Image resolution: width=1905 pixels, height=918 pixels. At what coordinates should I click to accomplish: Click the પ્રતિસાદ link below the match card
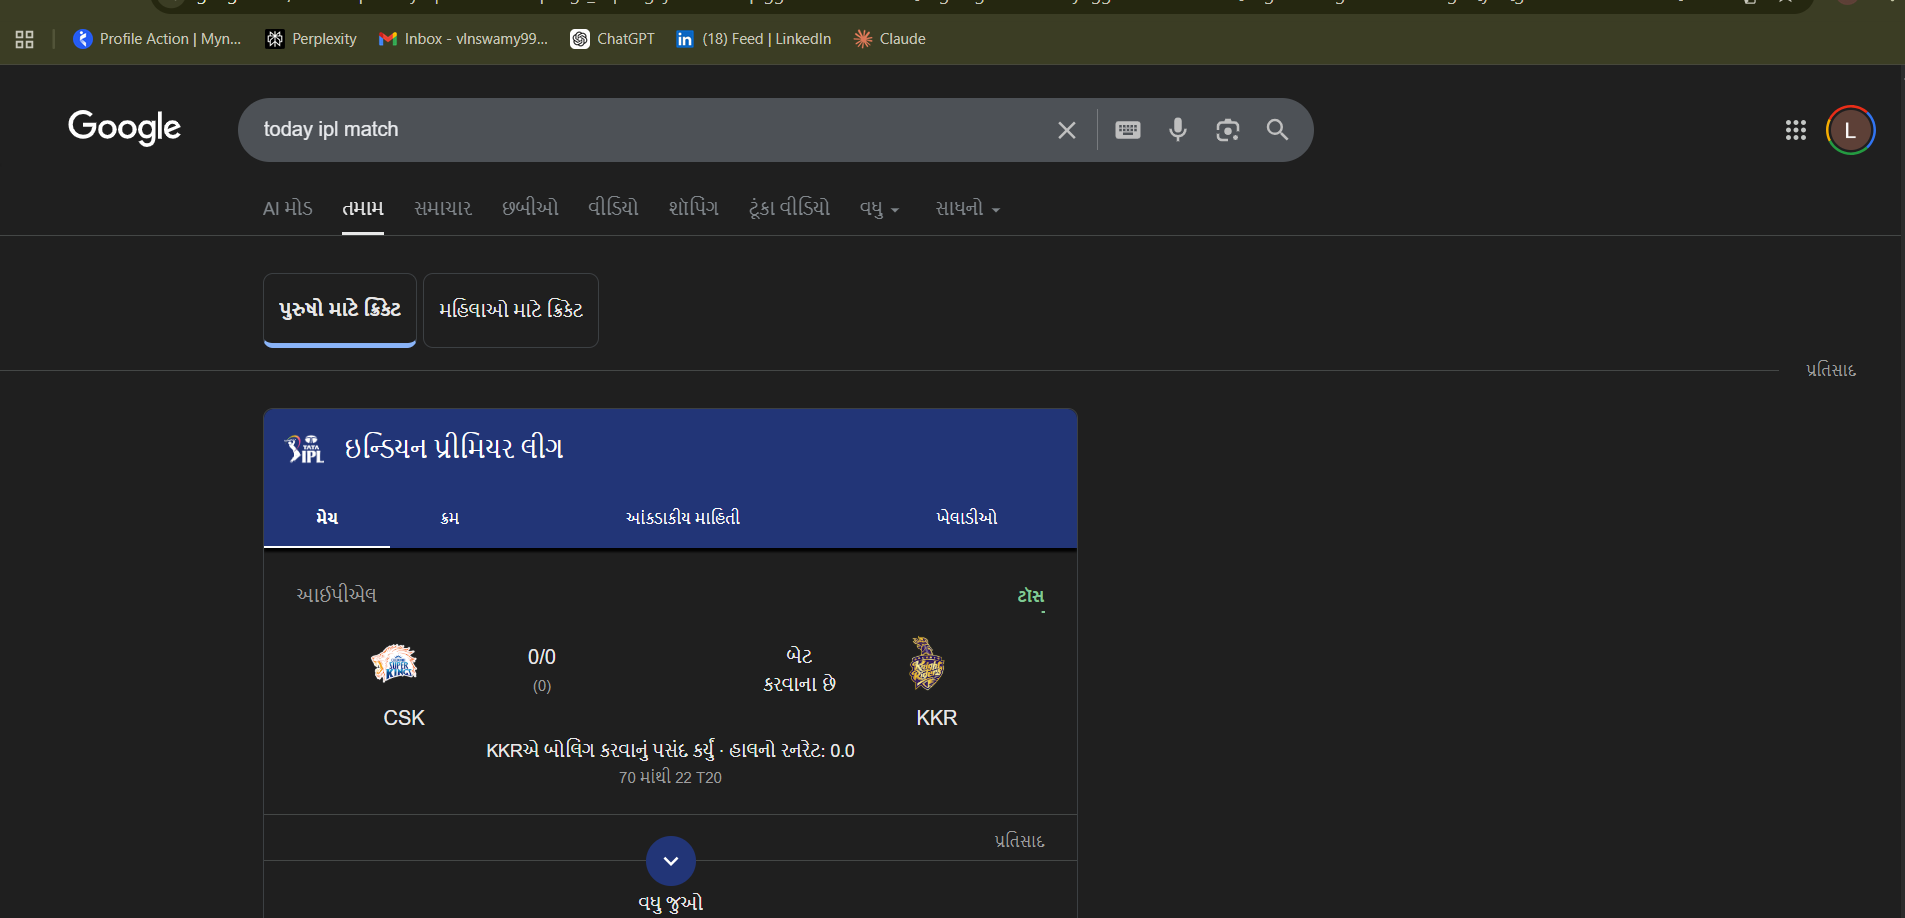[x=1020, y=841]
